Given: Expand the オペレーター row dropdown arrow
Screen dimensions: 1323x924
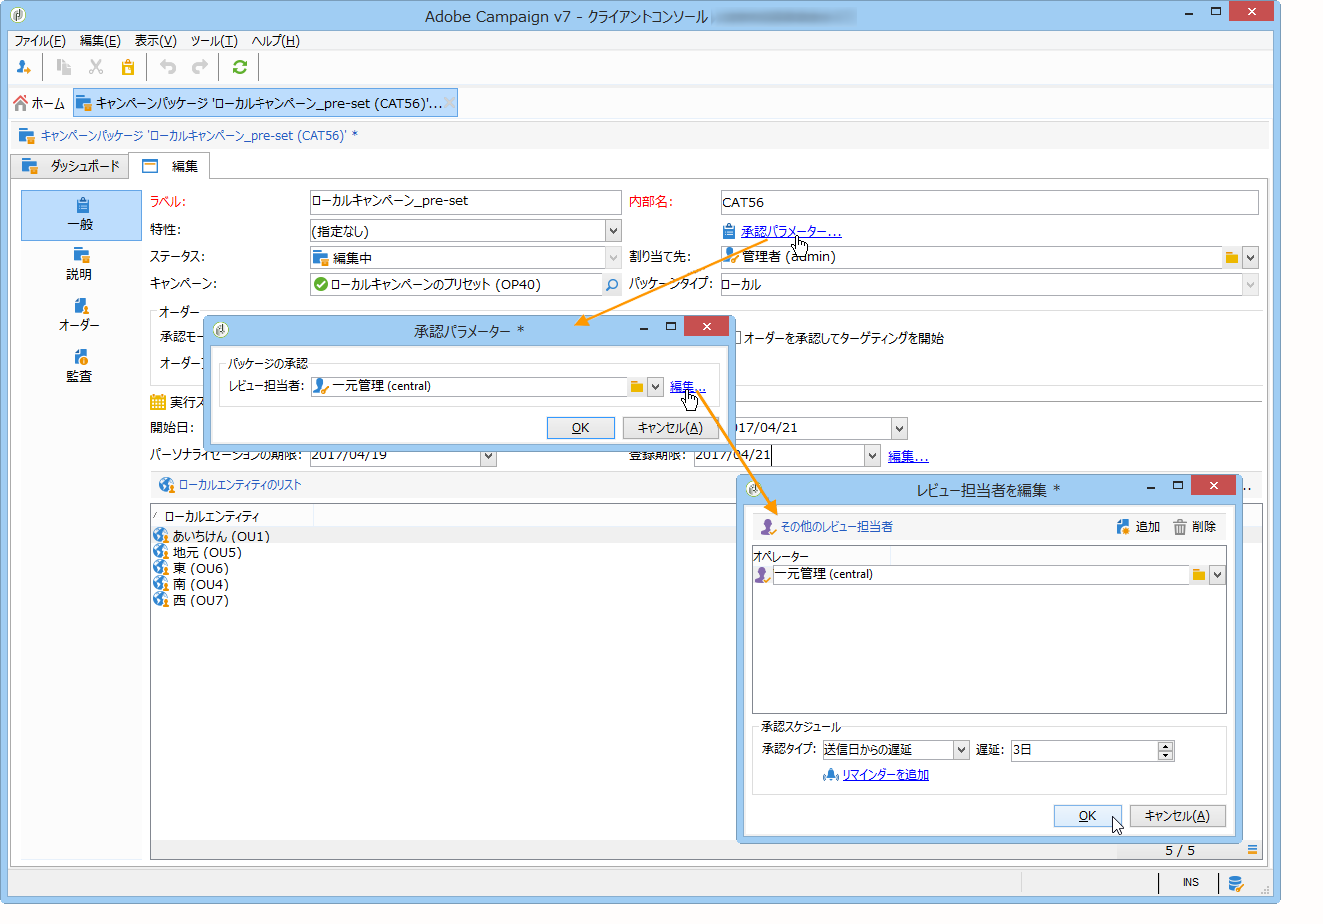Looking at the screenshot, I should 1217,575.
